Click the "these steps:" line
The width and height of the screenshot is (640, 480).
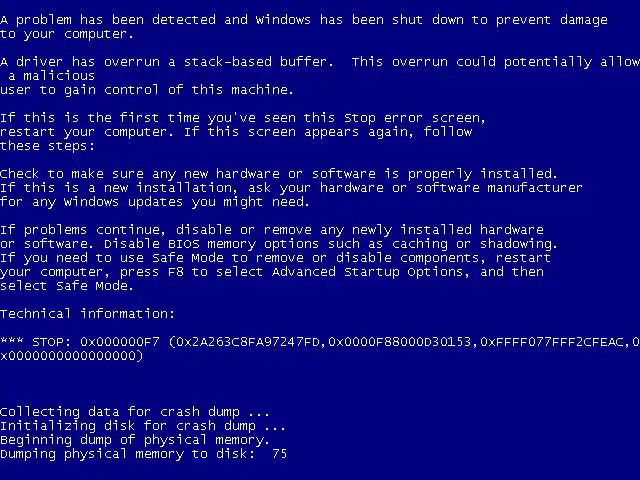click(47, 146)
